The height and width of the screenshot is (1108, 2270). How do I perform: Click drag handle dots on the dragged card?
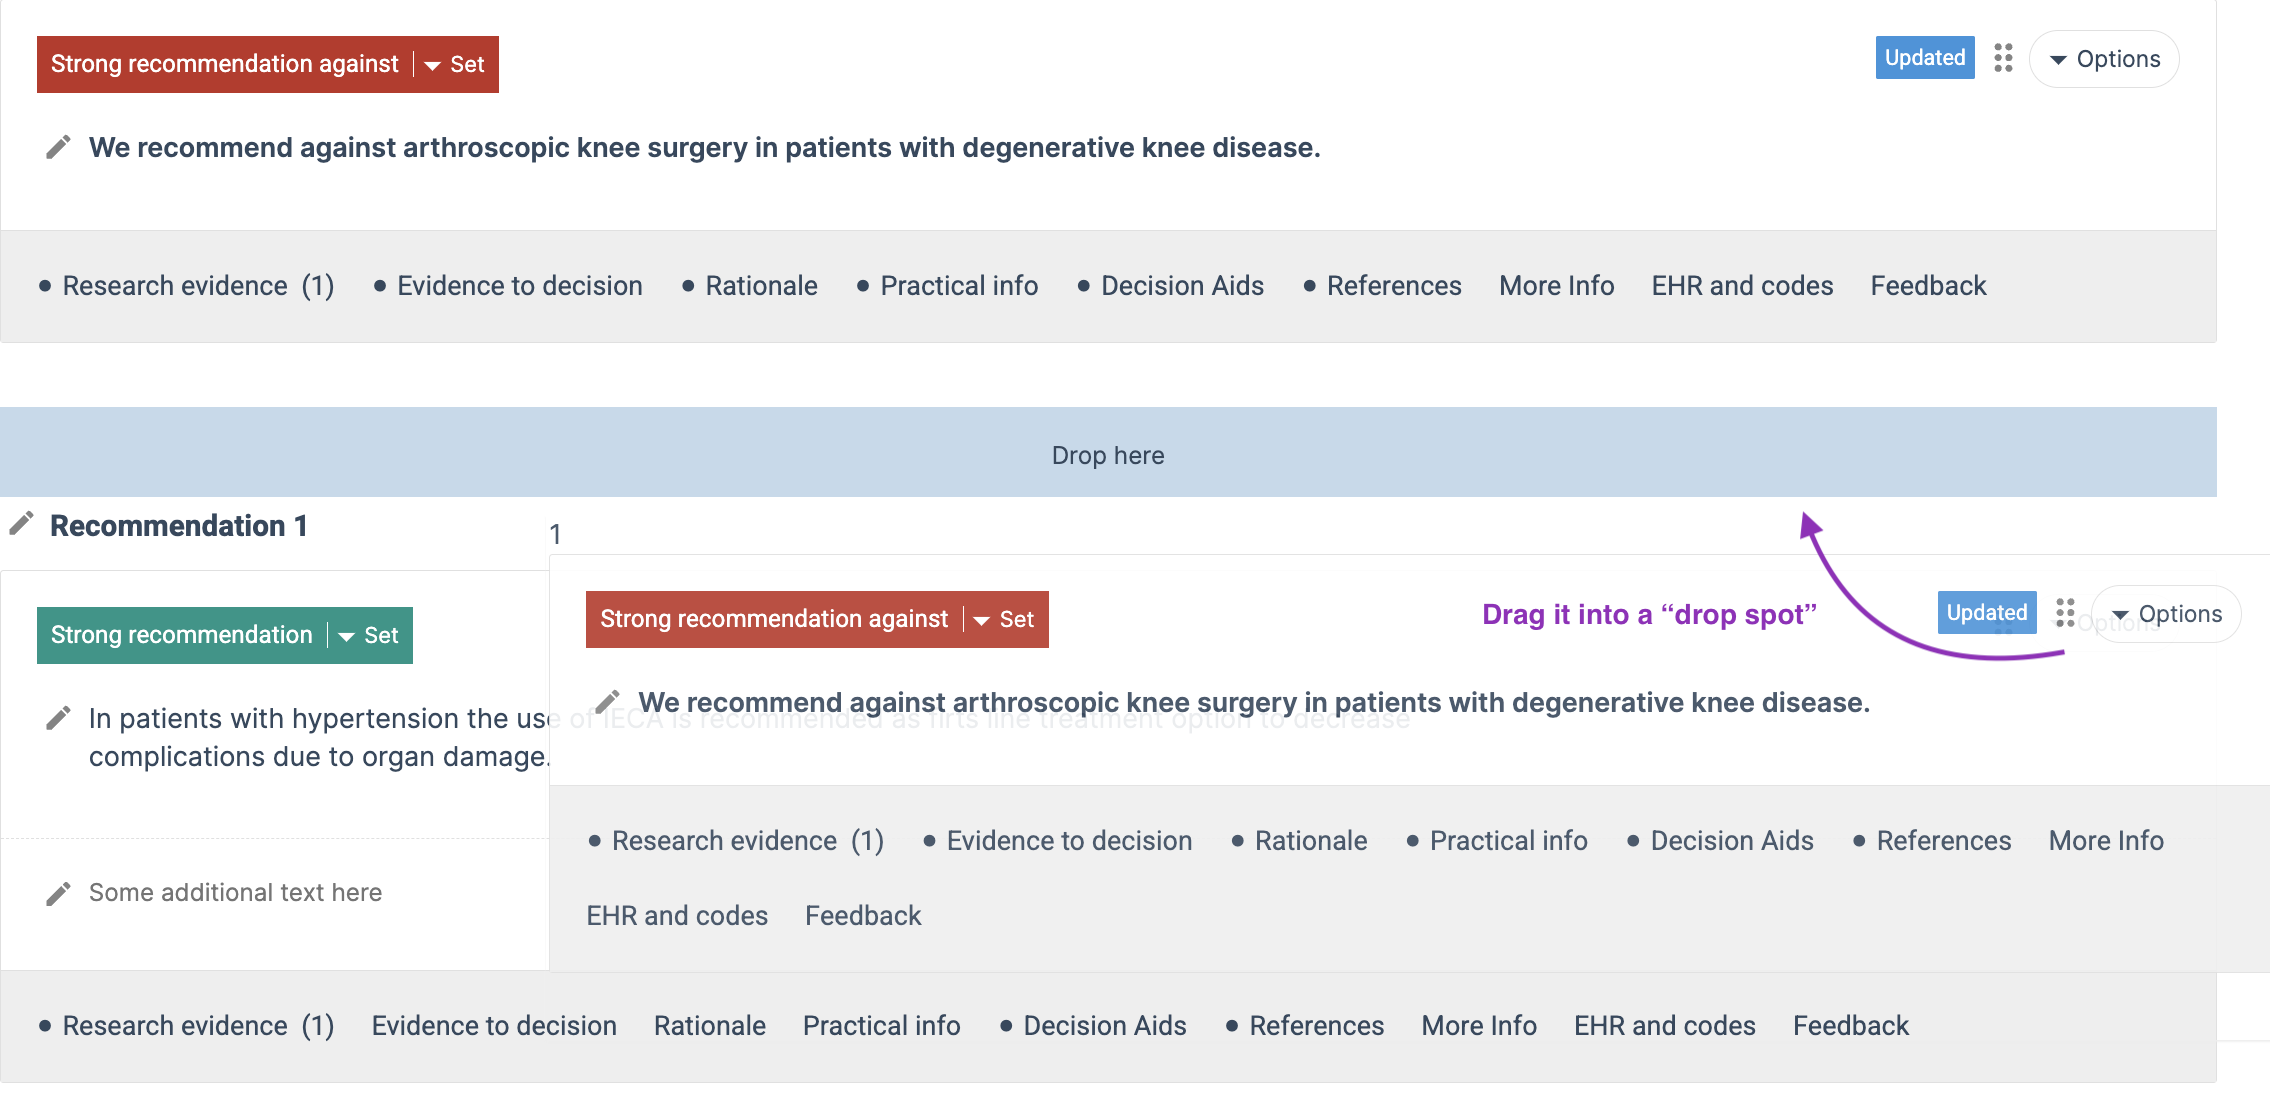(2065, 612)
